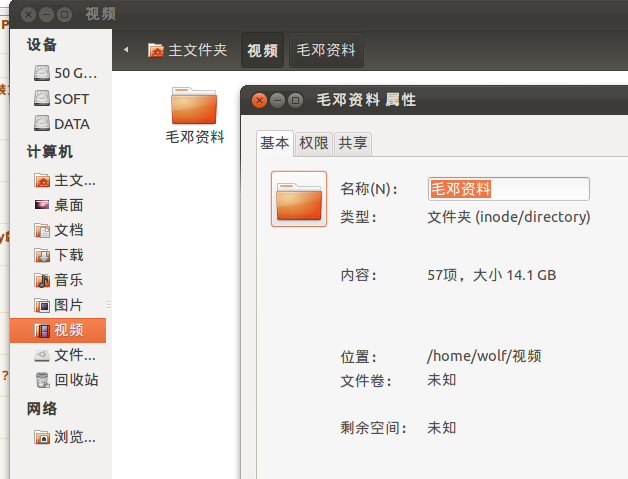The image size is (628, 479).
Task: Open 文档 documents in sidebar
Action: (60, 230)
